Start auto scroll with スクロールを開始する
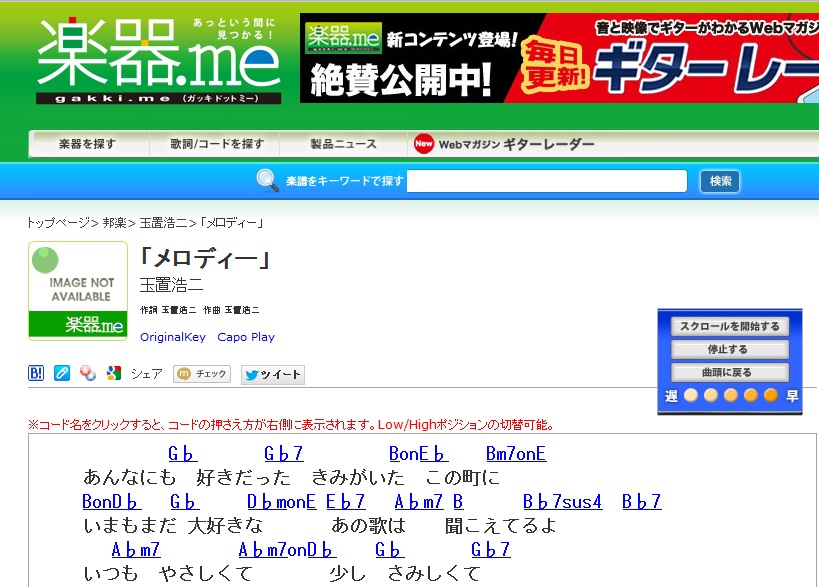819x587 pixels. pyautogui.click(x=729, y=327)
